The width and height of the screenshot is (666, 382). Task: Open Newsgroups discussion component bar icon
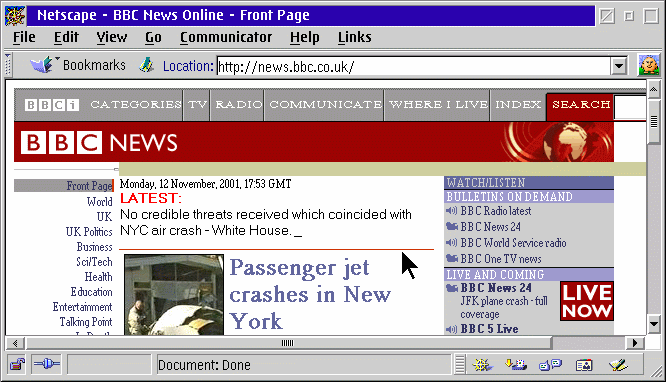tap(550, 365)
